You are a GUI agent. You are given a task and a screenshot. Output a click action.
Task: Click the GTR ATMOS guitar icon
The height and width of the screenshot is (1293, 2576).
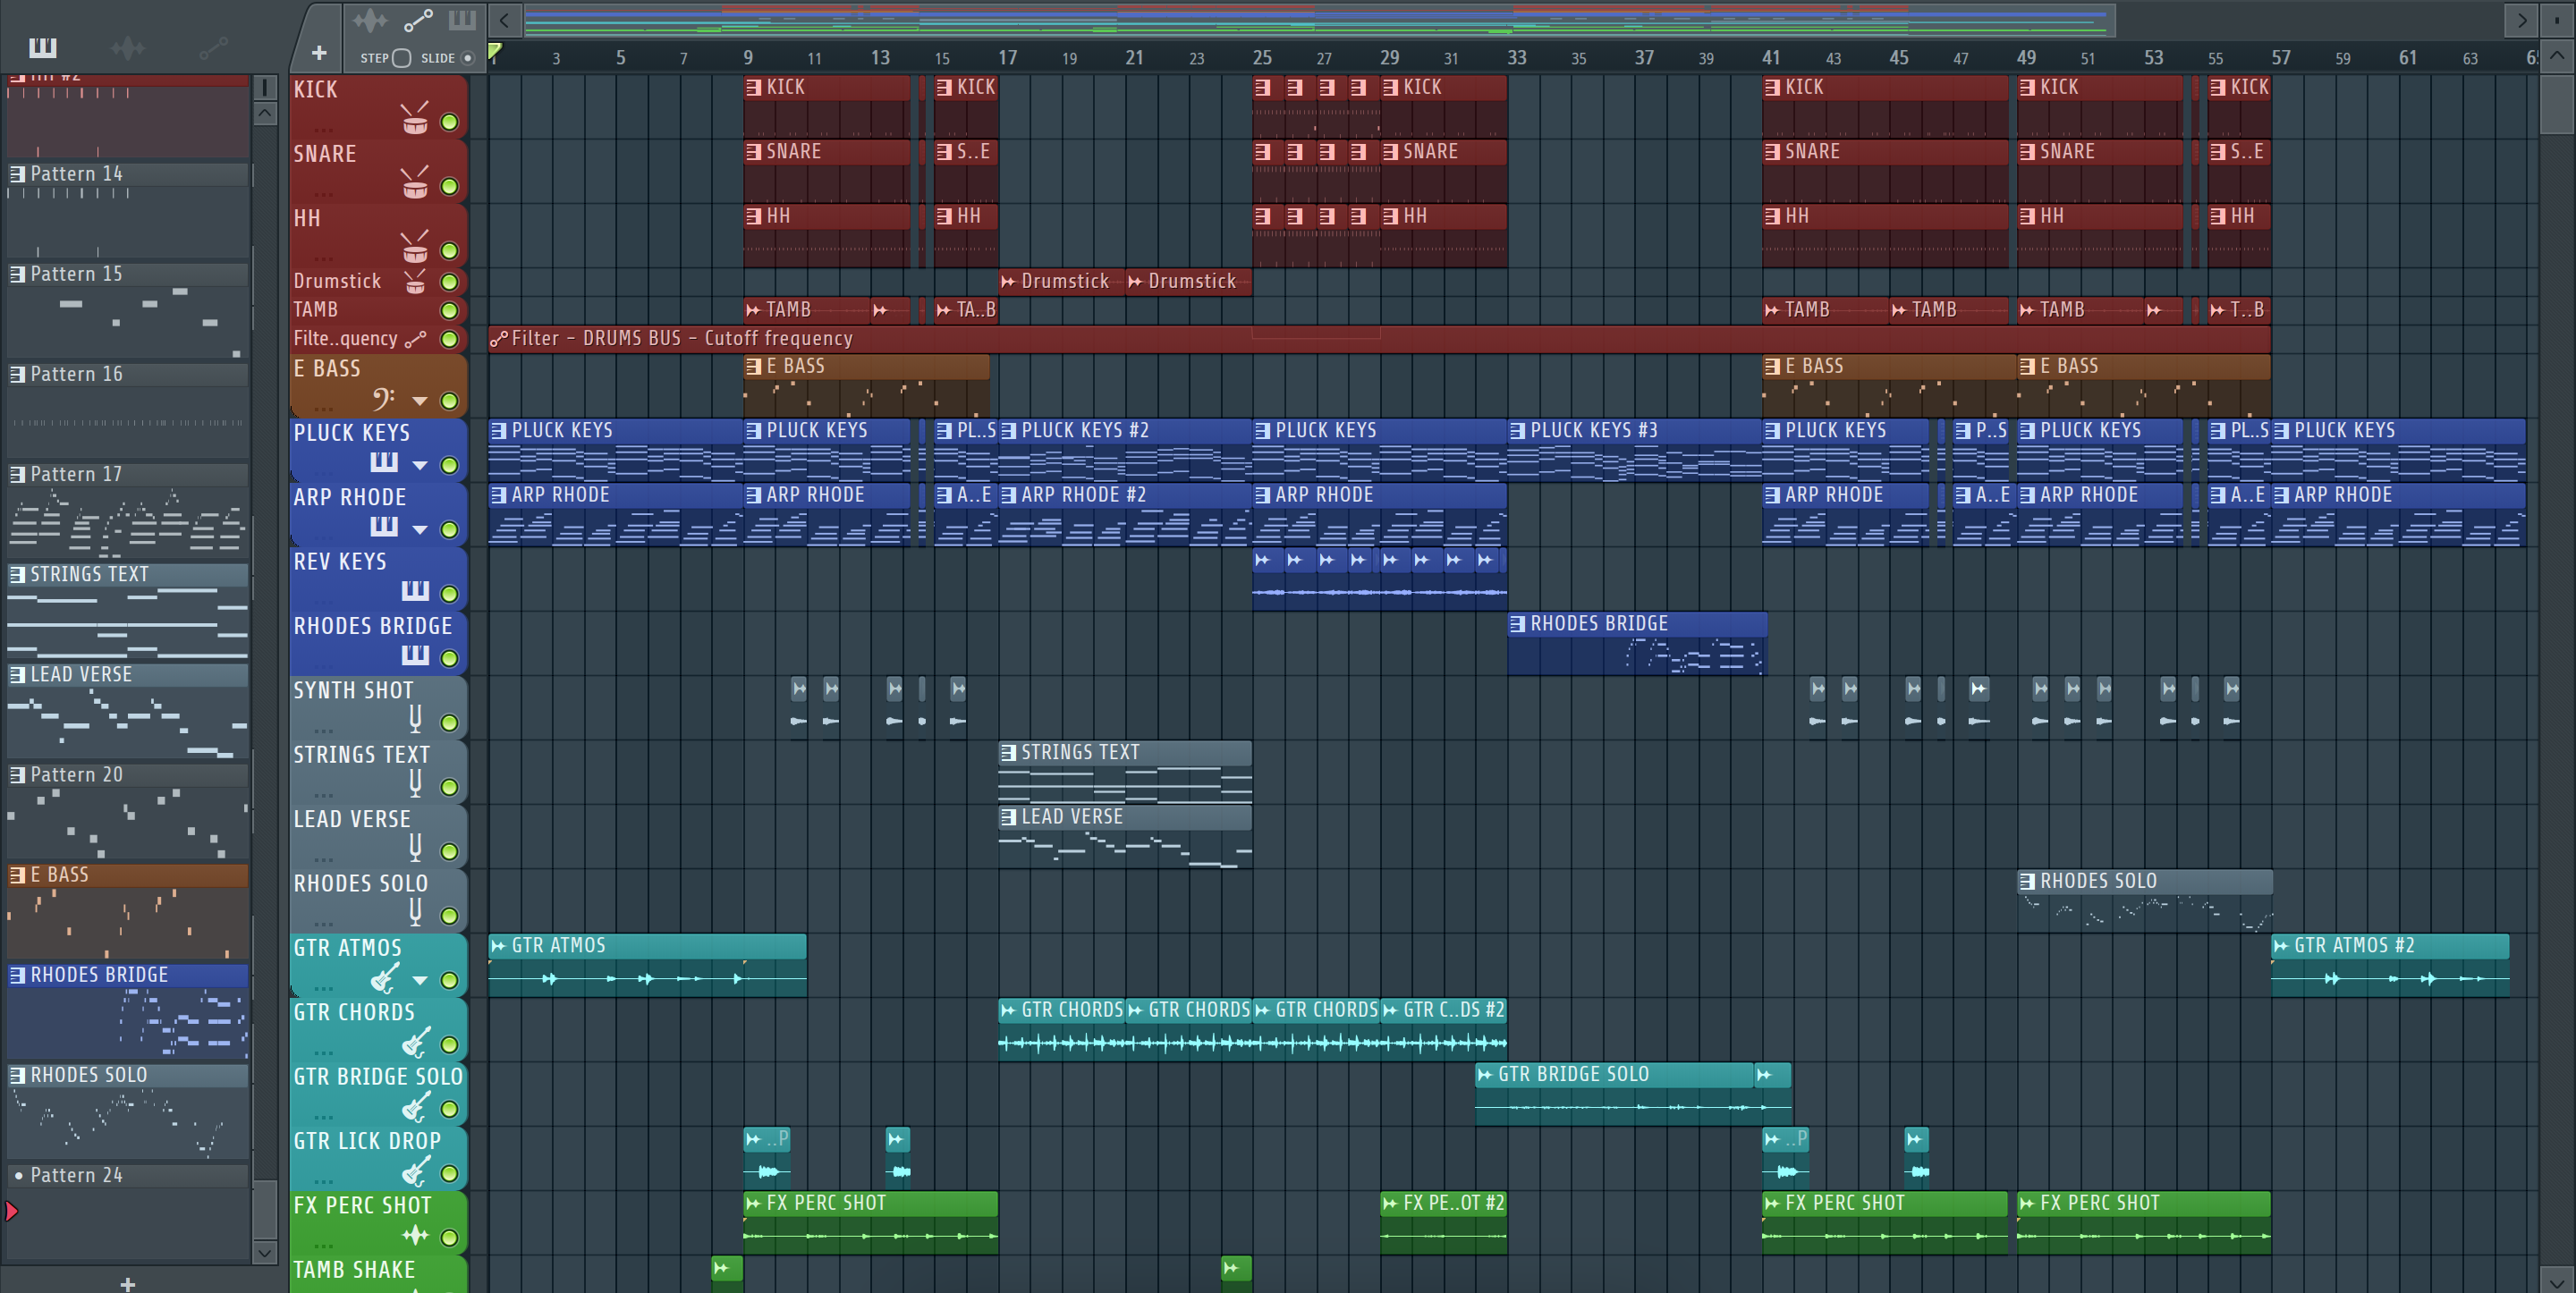[385, 977]
